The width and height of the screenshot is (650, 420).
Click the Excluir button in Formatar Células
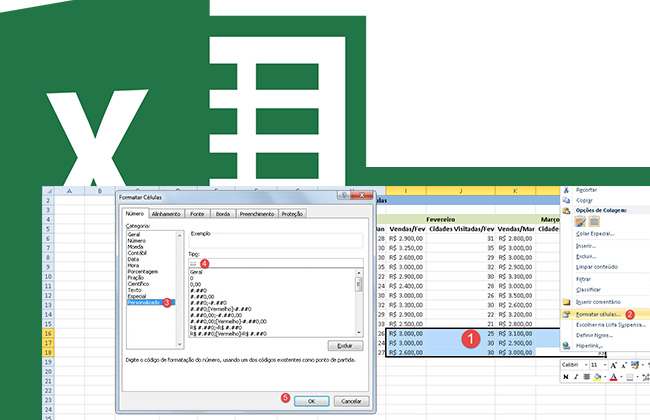click(x=345, y=345)
